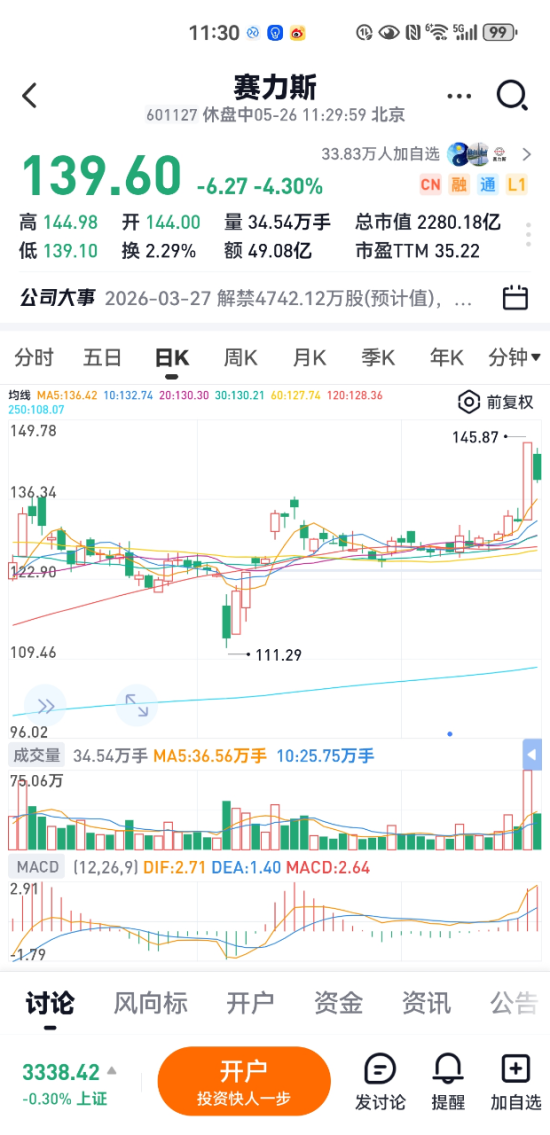Toggle 前复权 price adjustment setting

[x=497, y=402]
